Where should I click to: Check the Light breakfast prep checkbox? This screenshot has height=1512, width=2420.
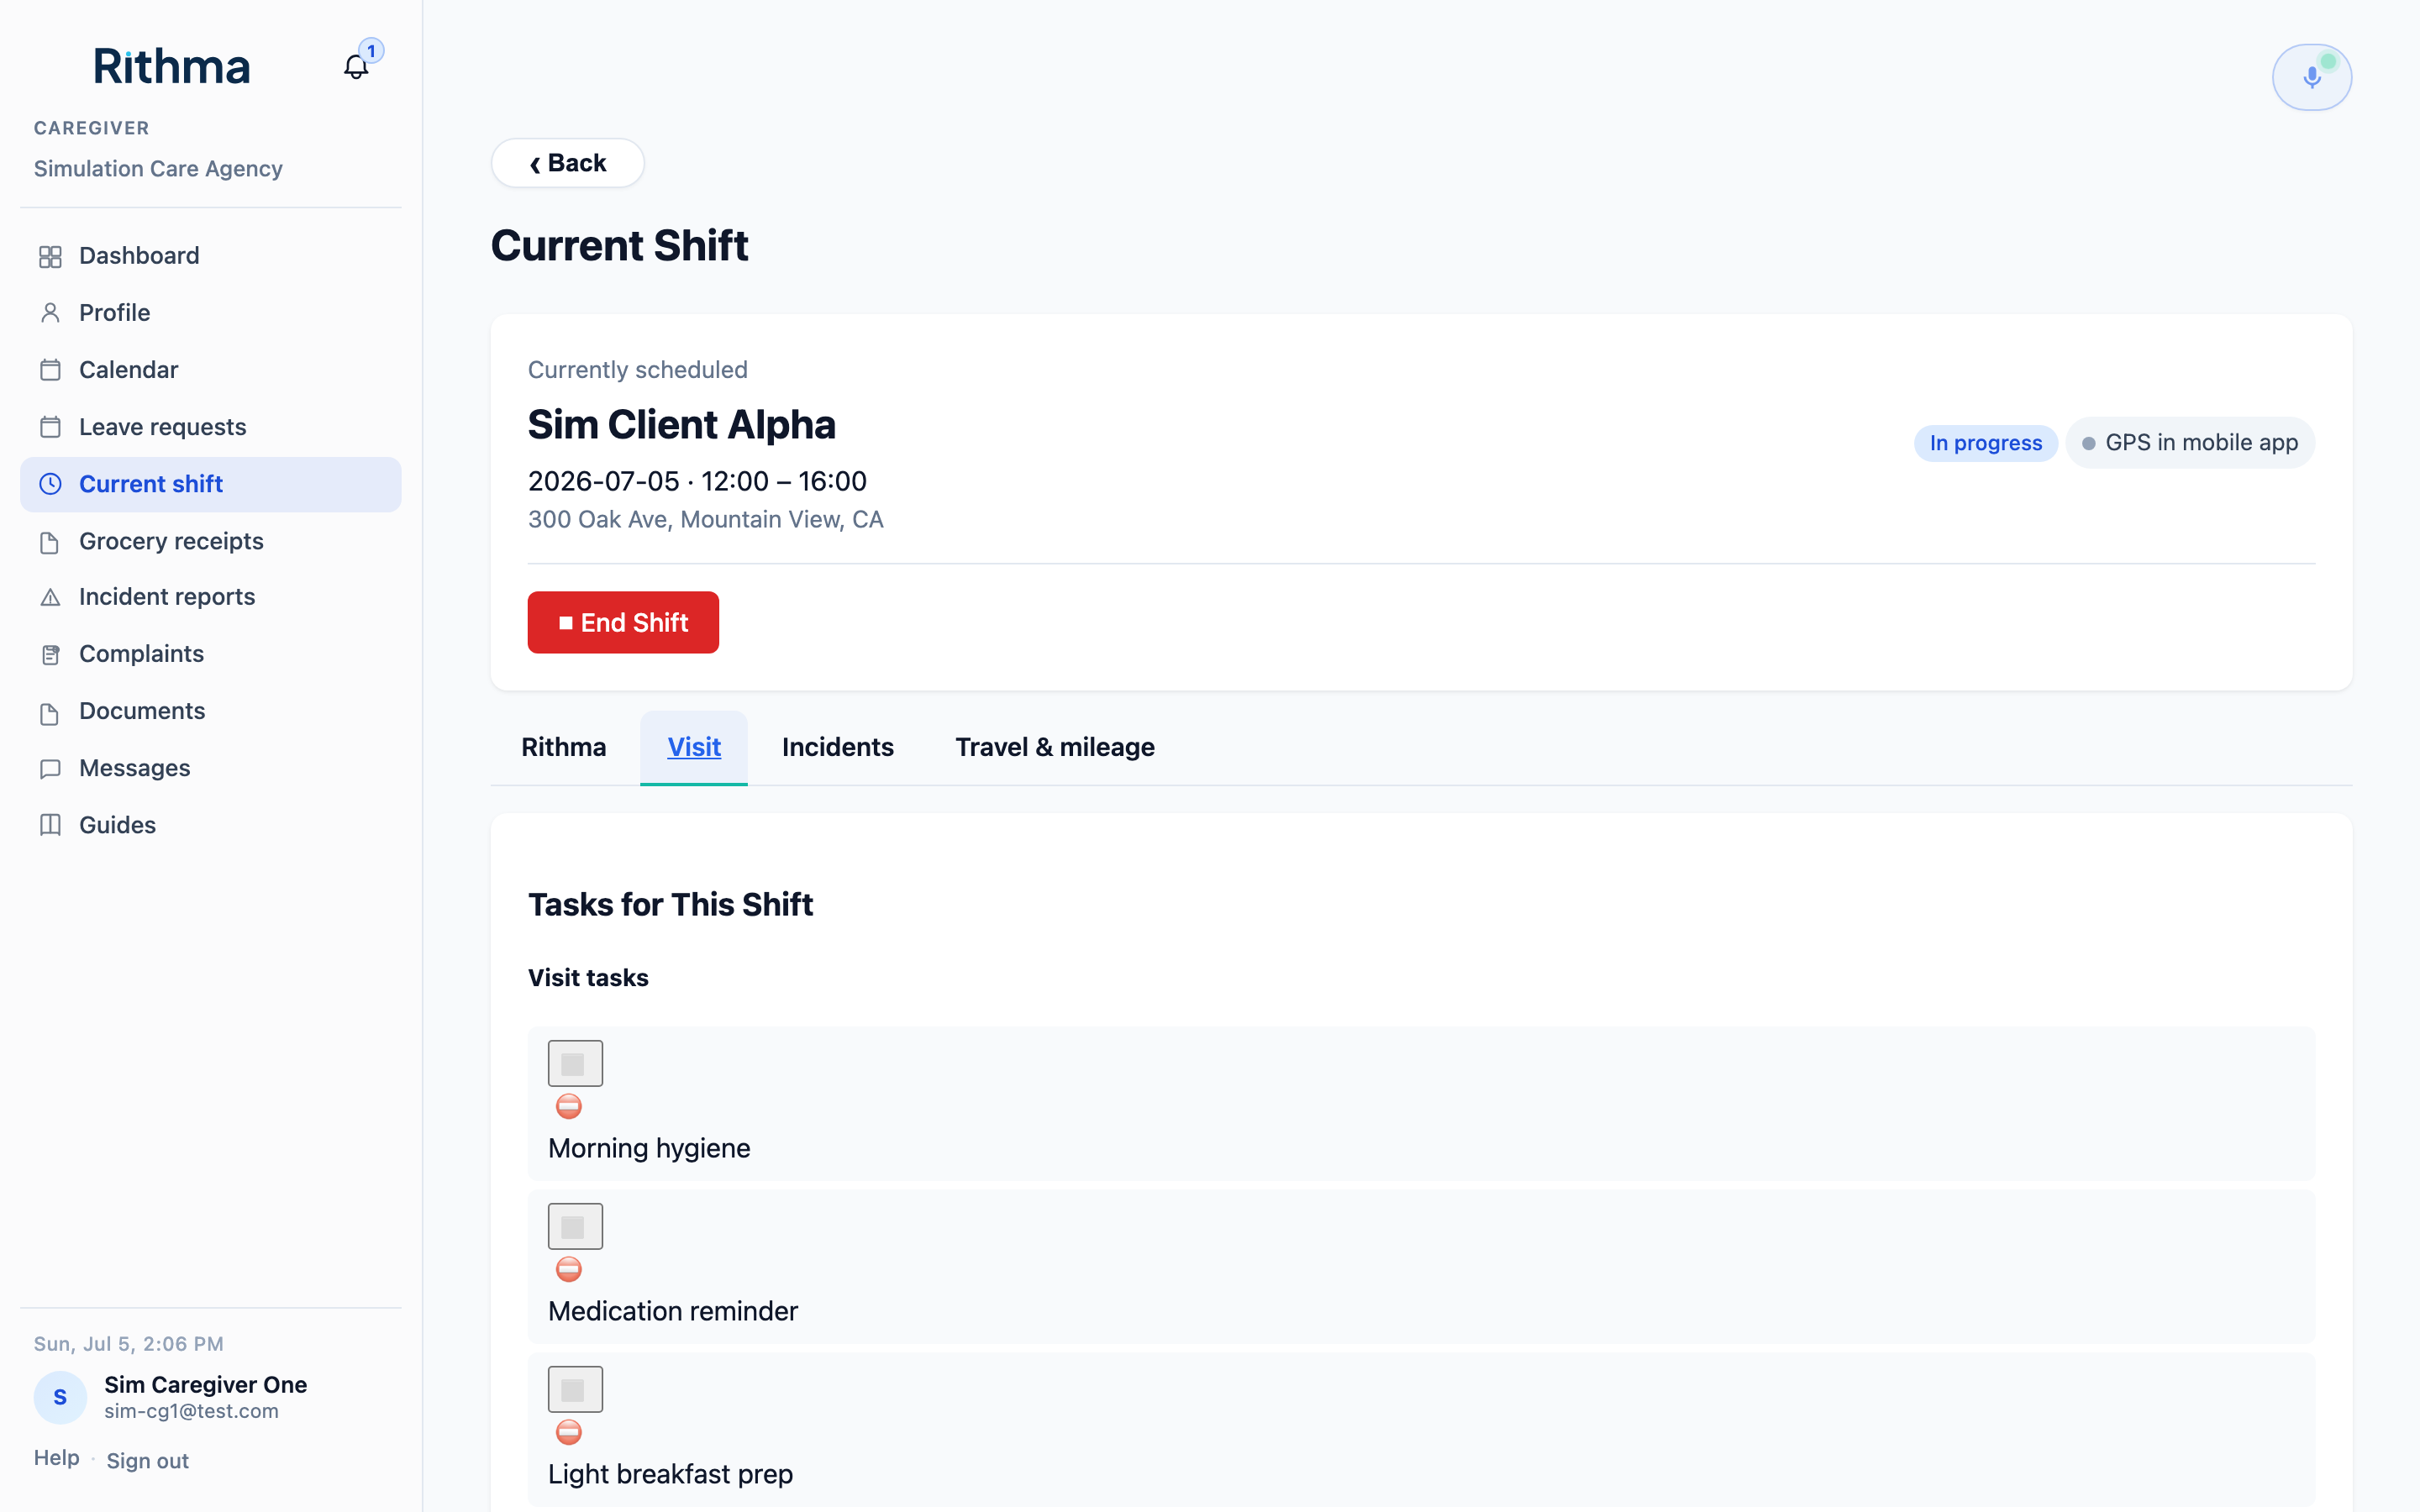575,1389
